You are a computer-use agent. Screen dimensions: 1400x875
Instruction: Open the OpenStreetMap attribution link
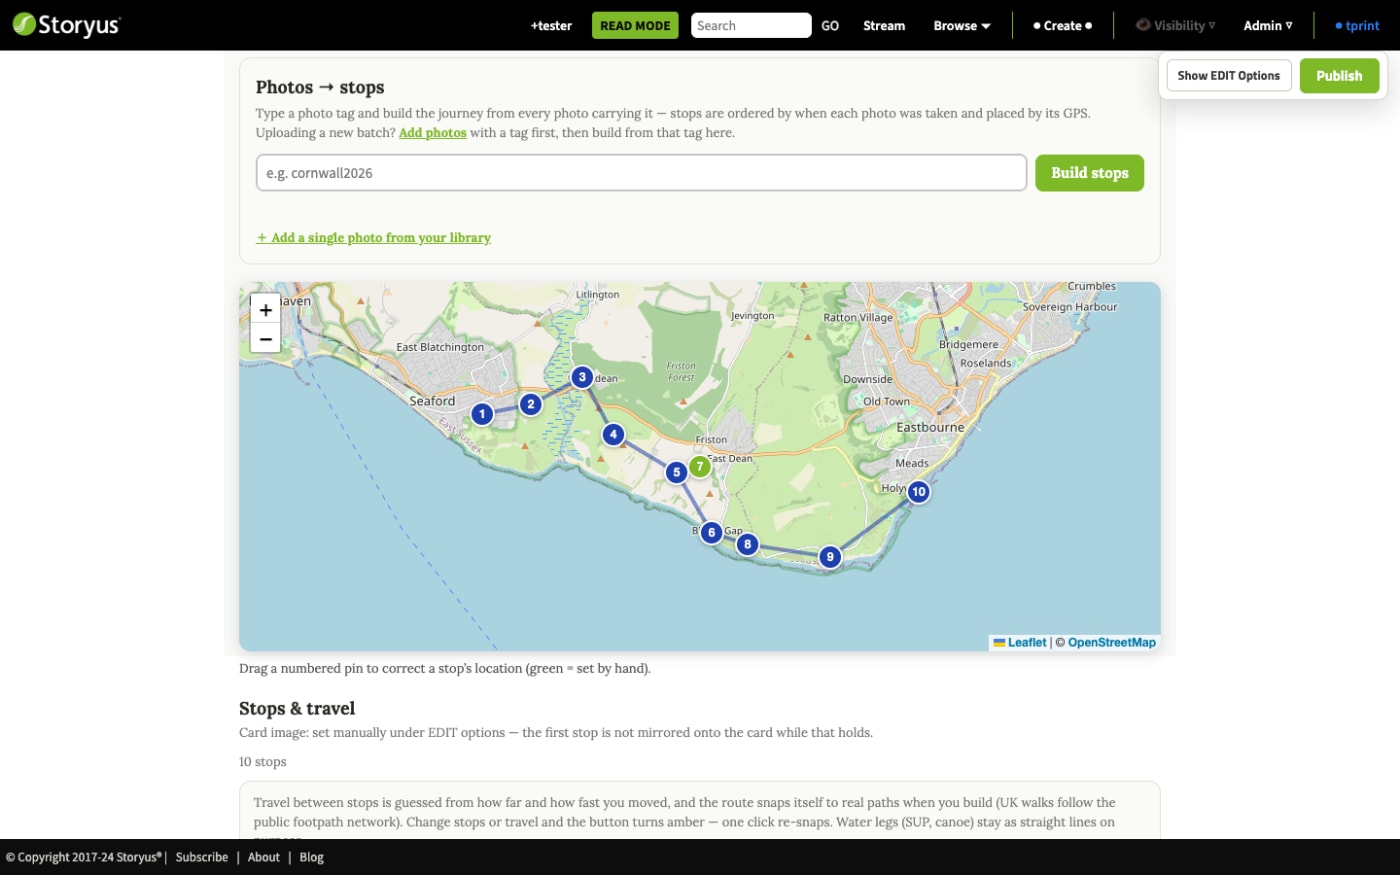tap(1111, 643)
